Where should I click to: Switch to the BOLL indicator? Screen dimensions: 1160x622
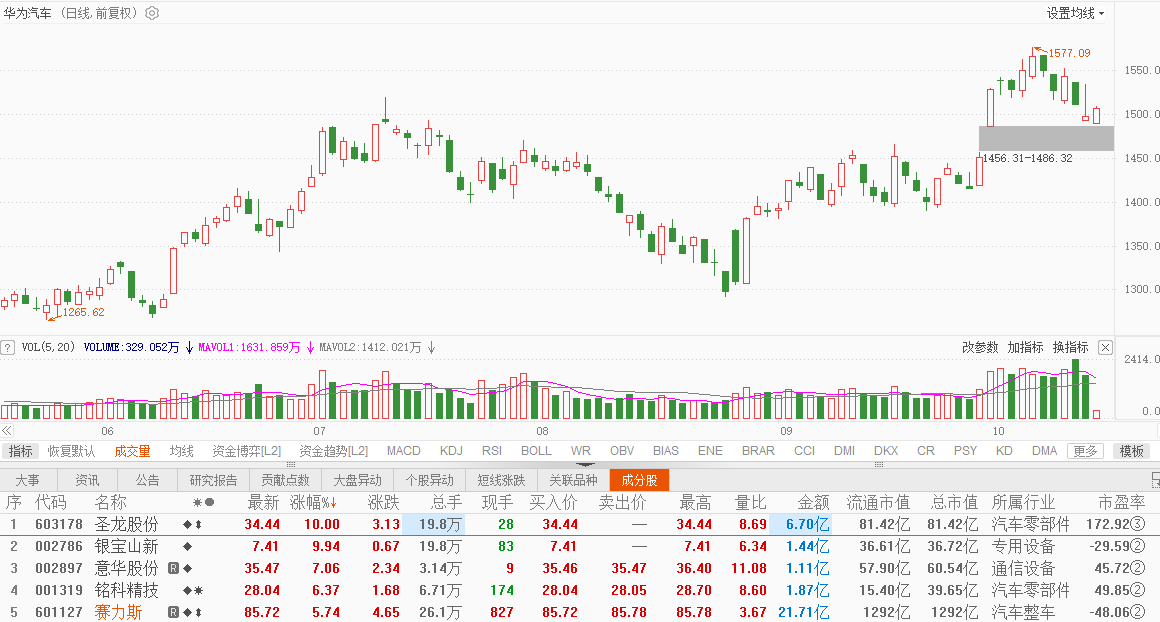point(536,451)
